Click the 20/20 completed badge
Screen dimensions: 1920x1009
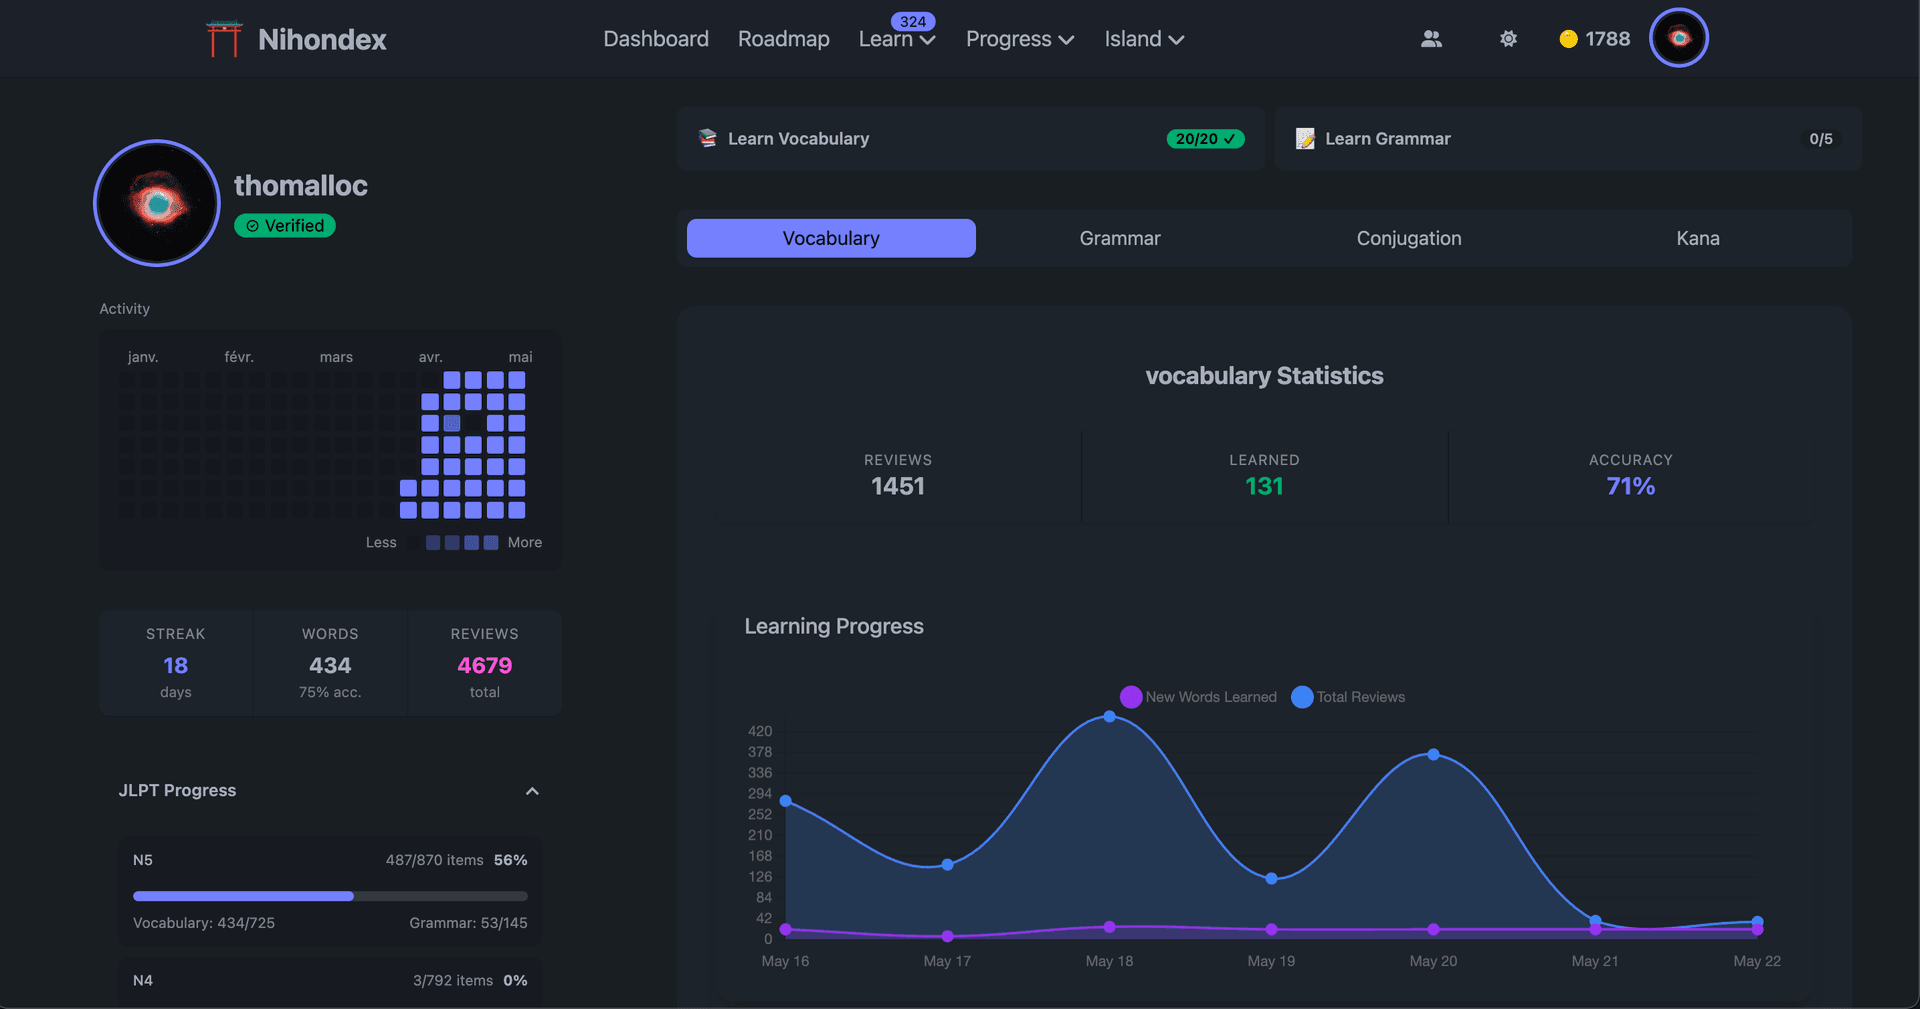pos(1205,139)
